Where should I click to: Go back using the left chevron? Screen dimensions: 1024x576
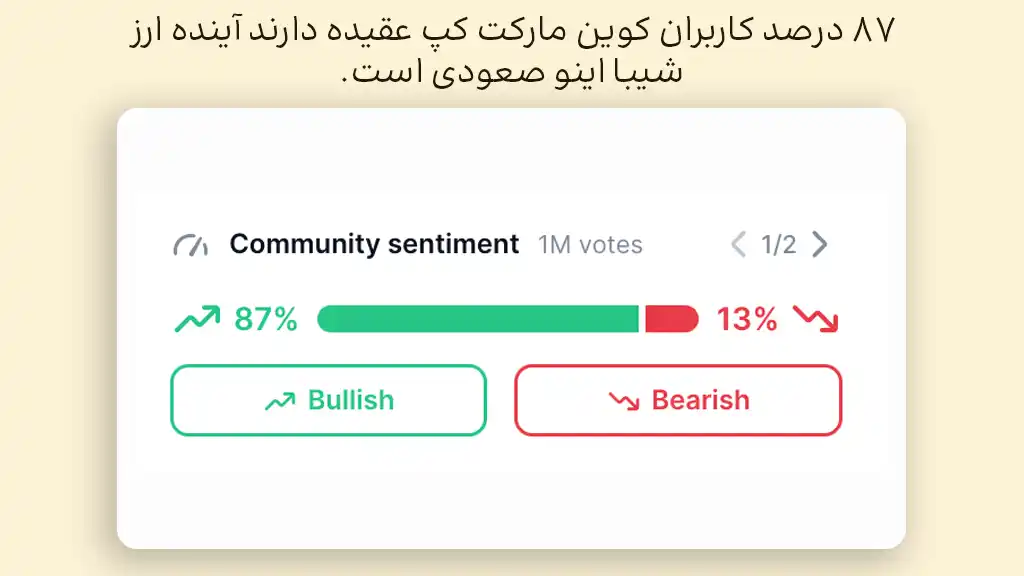click(x=738, y=244)
